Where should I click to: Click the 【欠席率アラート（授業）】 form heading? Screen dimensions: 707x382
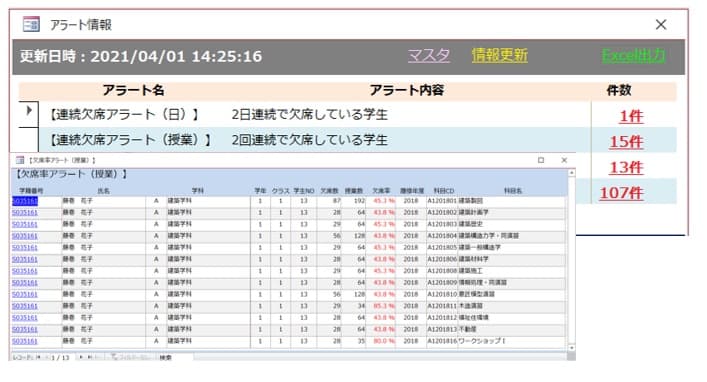pyautogui.click(x=72, y=174)
